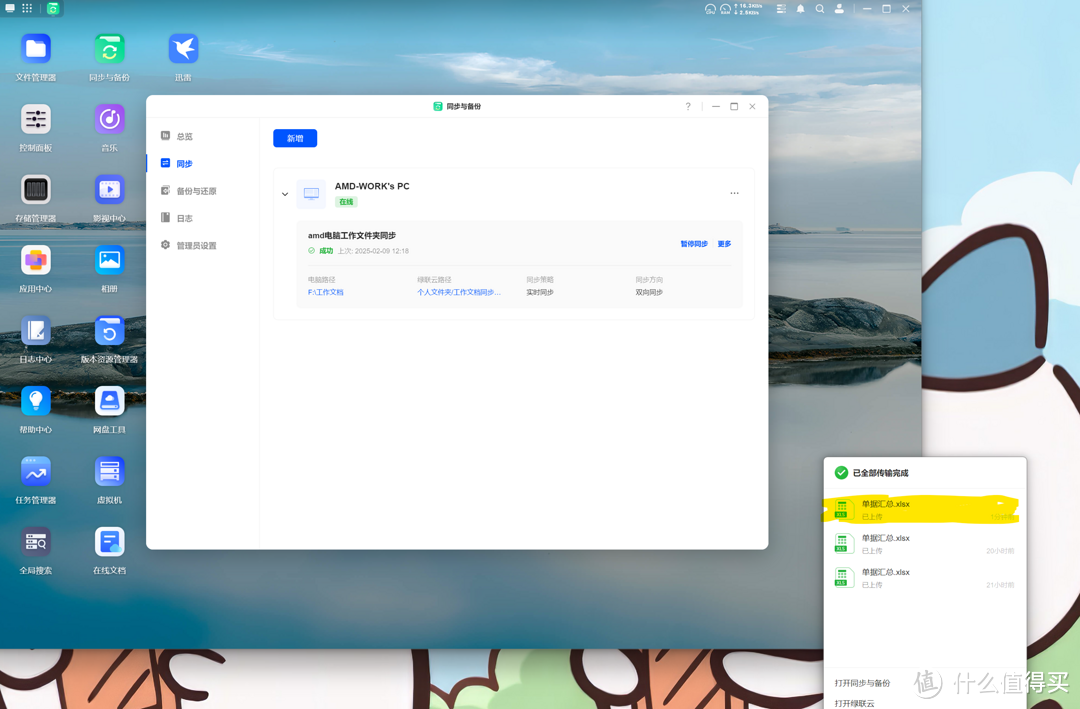Launch the 任务管理器 icon

click(36, 472)
